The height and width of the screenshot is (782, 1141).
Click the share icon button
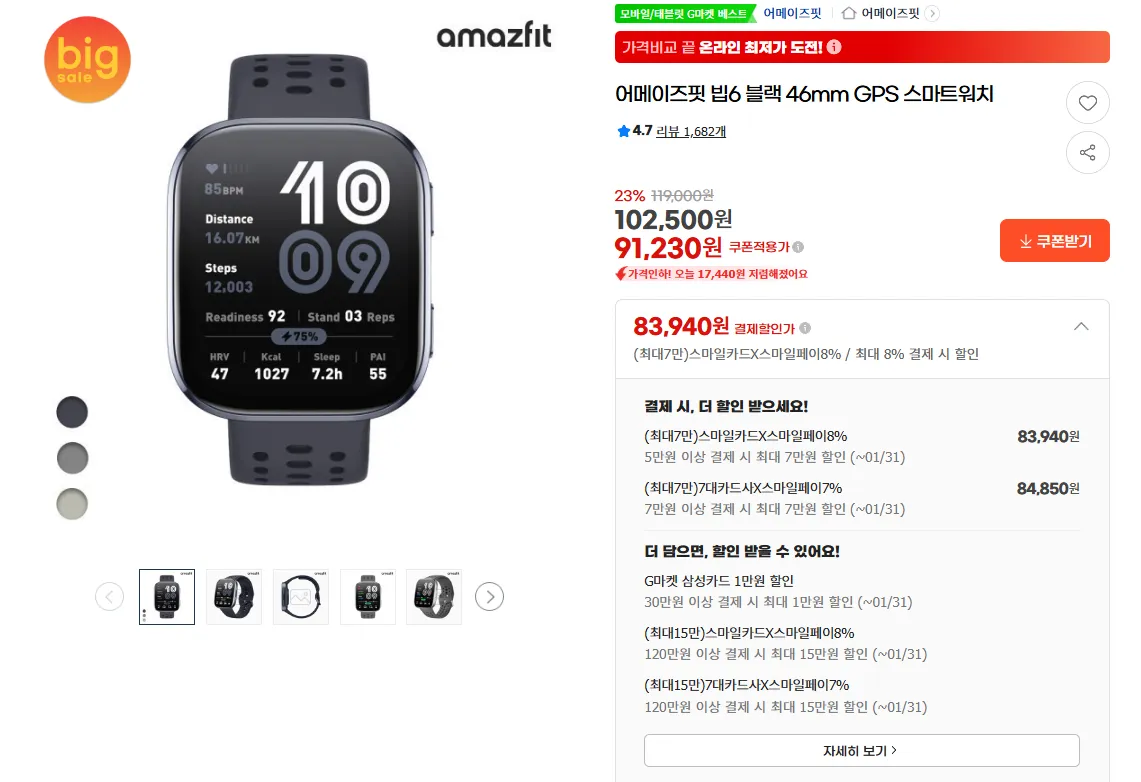coord(1087,153)
